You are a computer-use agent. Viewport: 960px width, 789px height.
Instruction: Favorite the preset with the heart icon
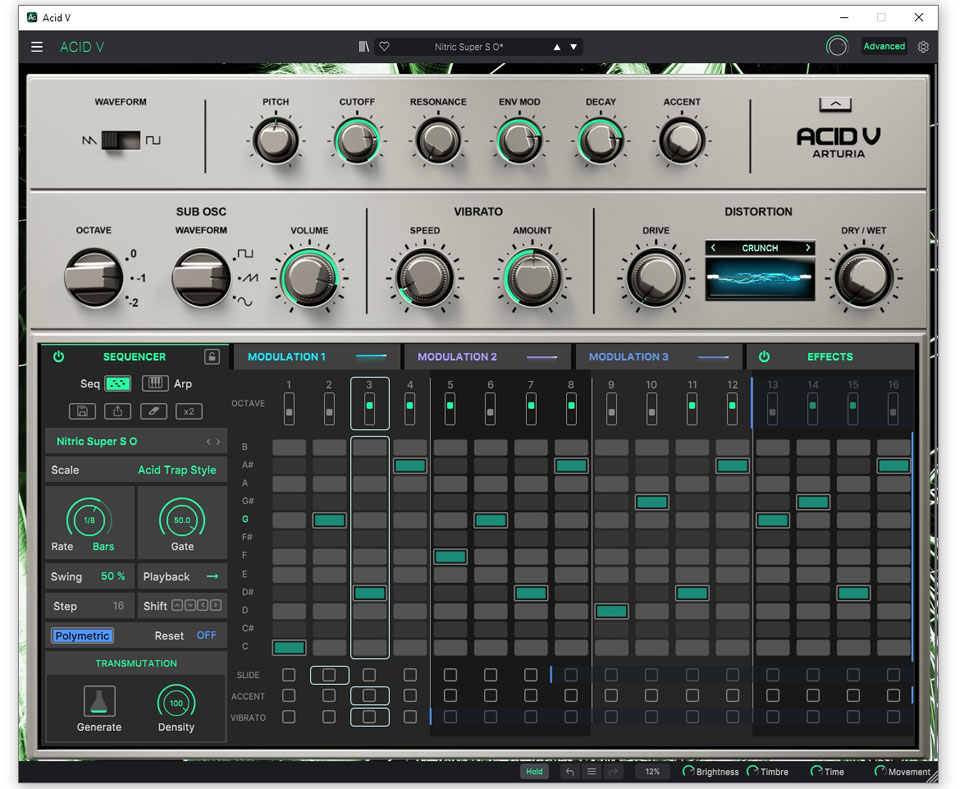pyautogui.click(x=384, y=47)
